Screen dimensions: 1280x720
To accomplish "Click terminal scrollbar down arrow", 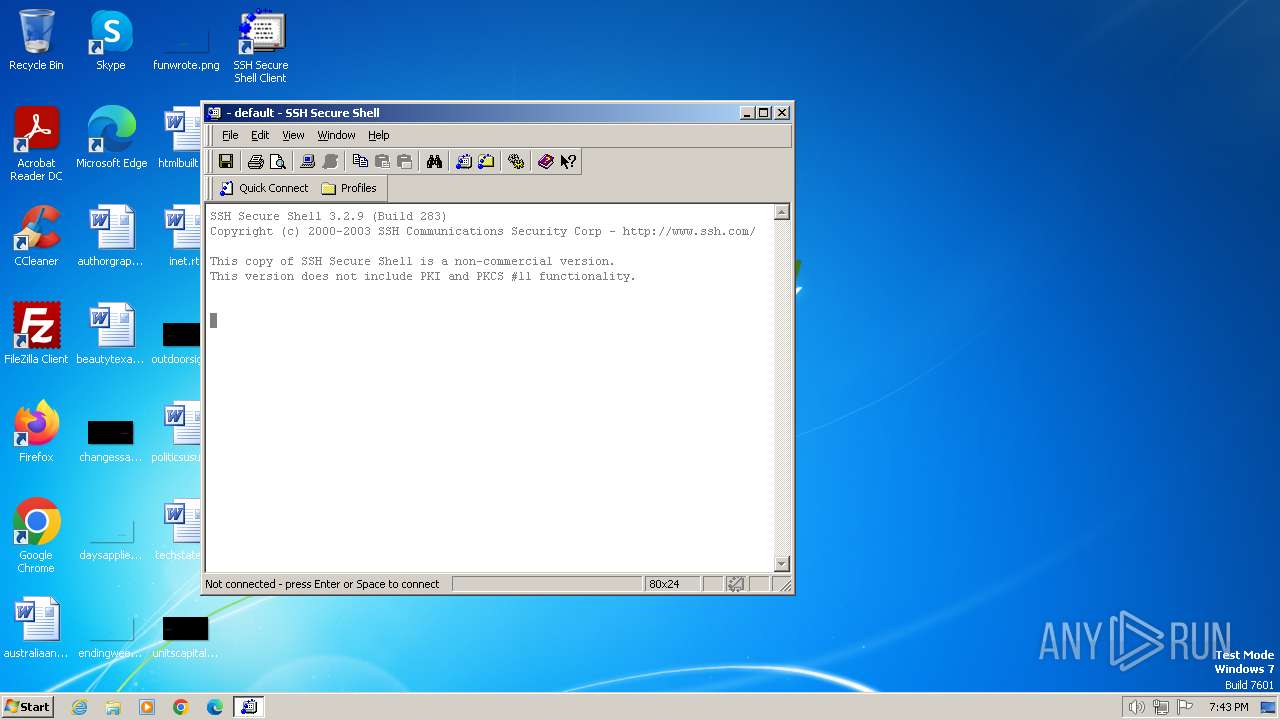I will click(x=782, y=564).
